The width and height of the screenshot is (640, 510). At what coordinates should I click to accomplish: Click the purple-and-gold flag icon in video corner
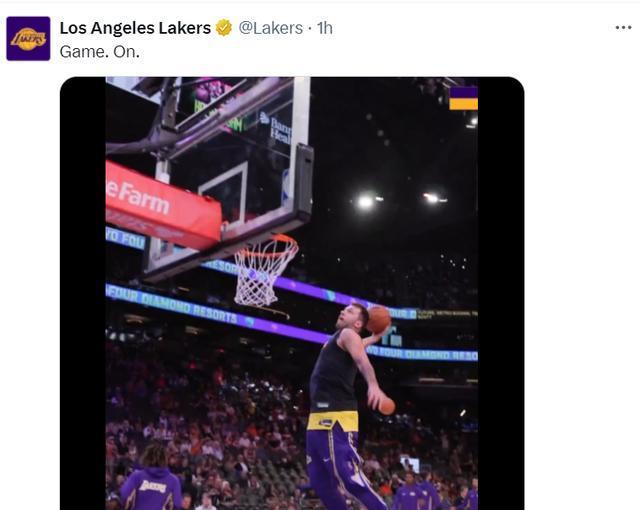click(462, 98)
